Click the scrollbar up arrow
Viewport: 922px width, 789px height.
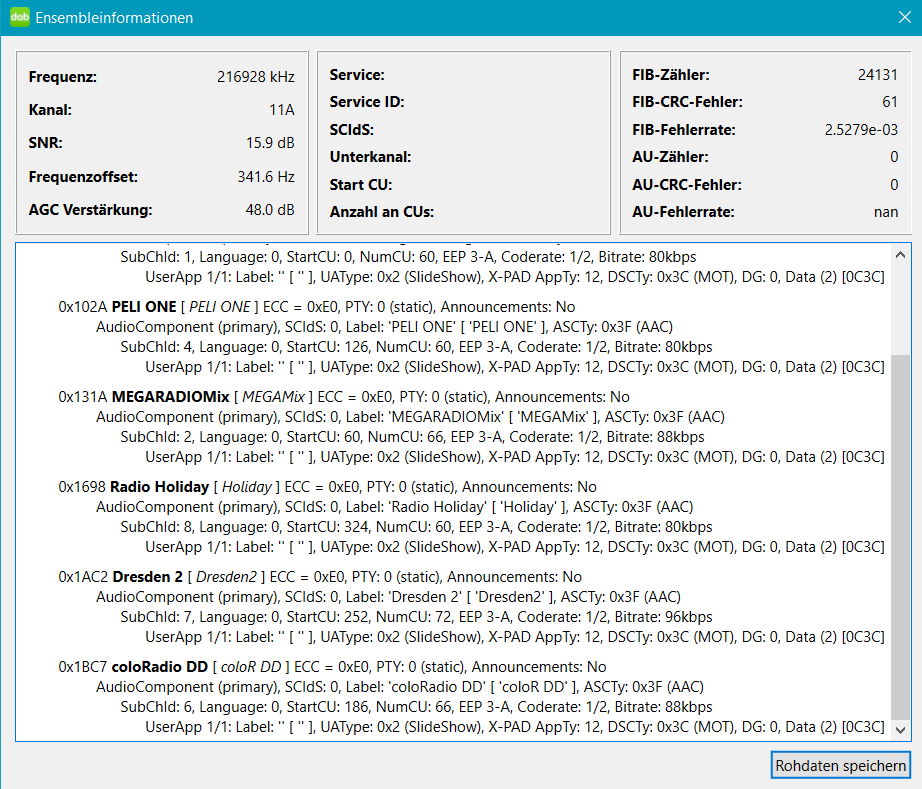click(x=901, y=252)
